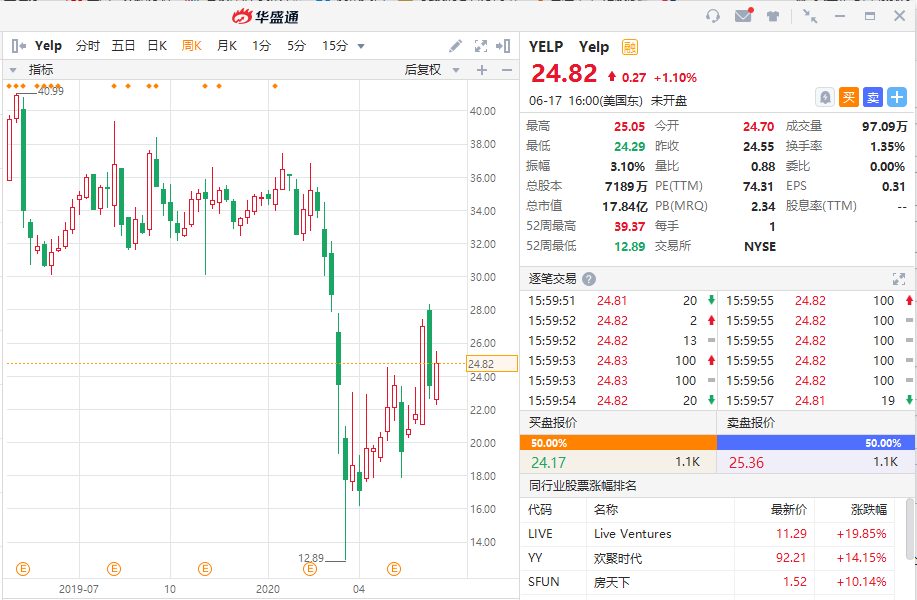Image resolution: width=917 pixels, height=600 pixels.
Task: Open help for 逐笔交易
Action: pos(589,279)
